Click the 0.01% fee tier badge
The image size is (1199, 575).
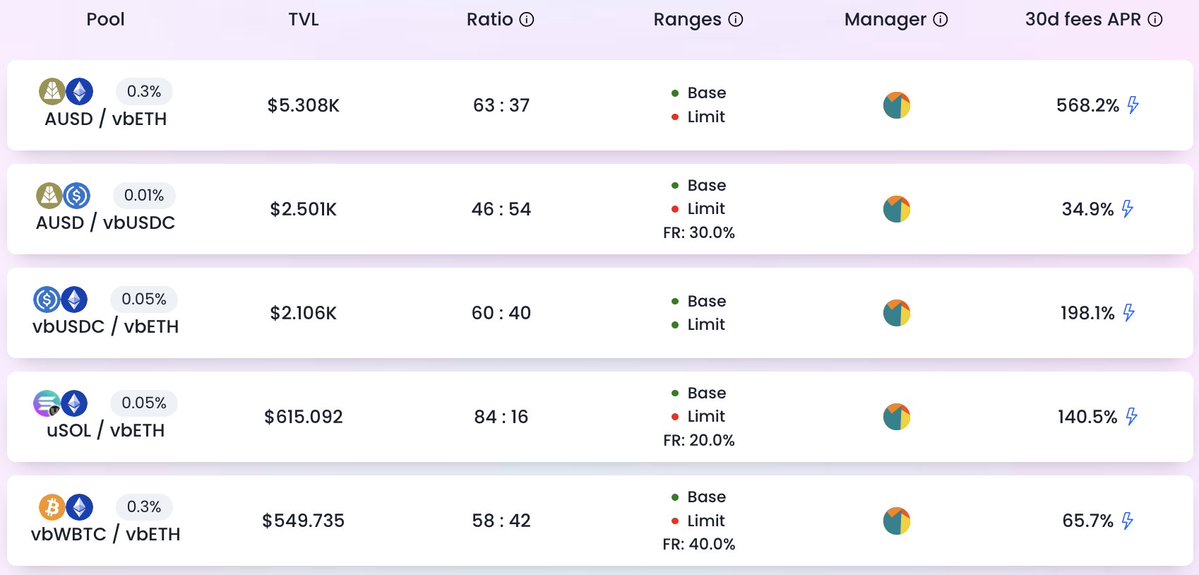[144, 195]
